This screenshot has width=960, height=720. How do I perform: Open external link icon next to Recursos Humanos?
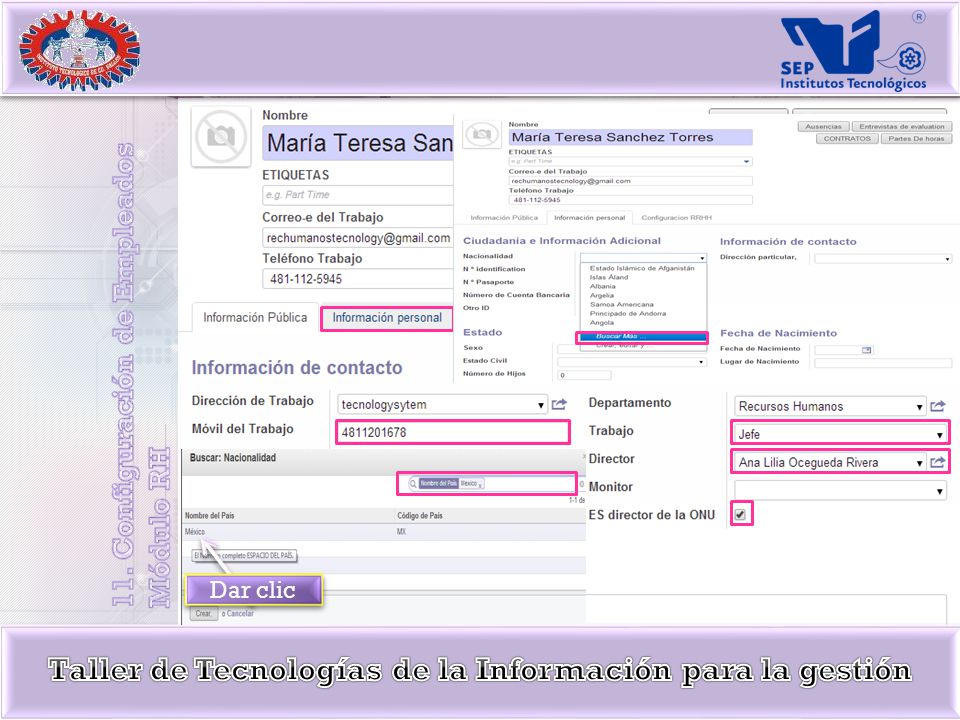937,406
